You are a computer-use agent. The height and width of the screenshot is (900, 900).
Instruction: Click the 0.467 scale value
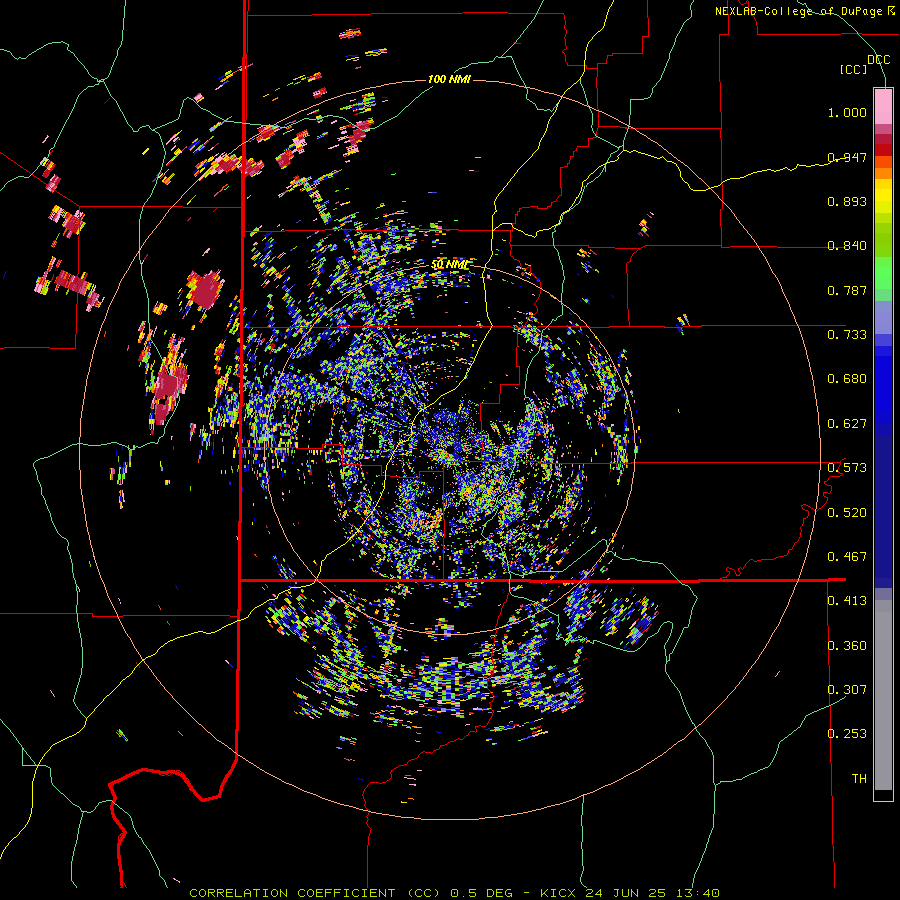(847, 557)
